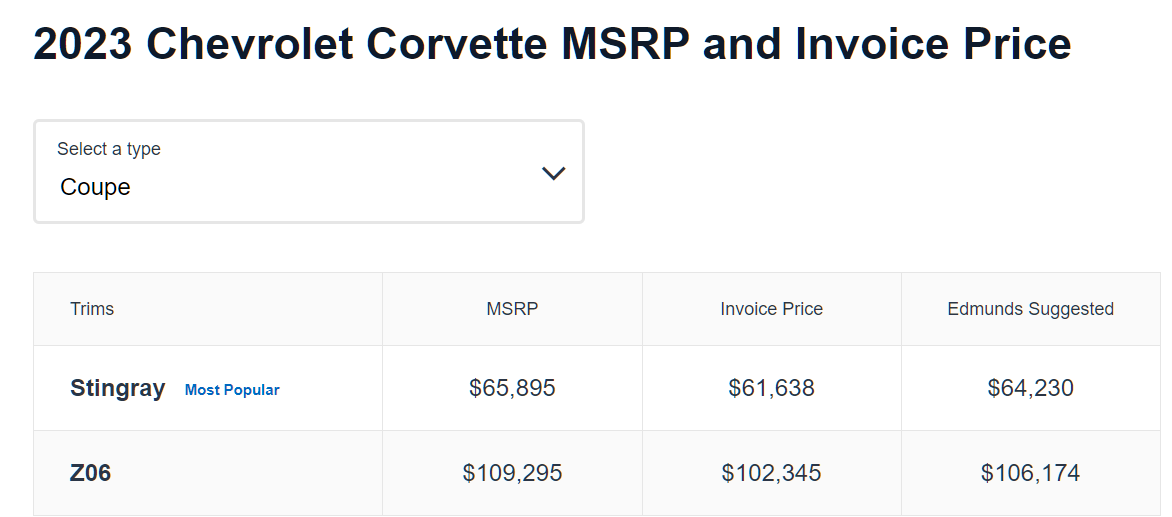Screen dimensions: 1172x517
Task: Click the 2023 Chevrolet Corvette page heading
Action: point(552,43)
